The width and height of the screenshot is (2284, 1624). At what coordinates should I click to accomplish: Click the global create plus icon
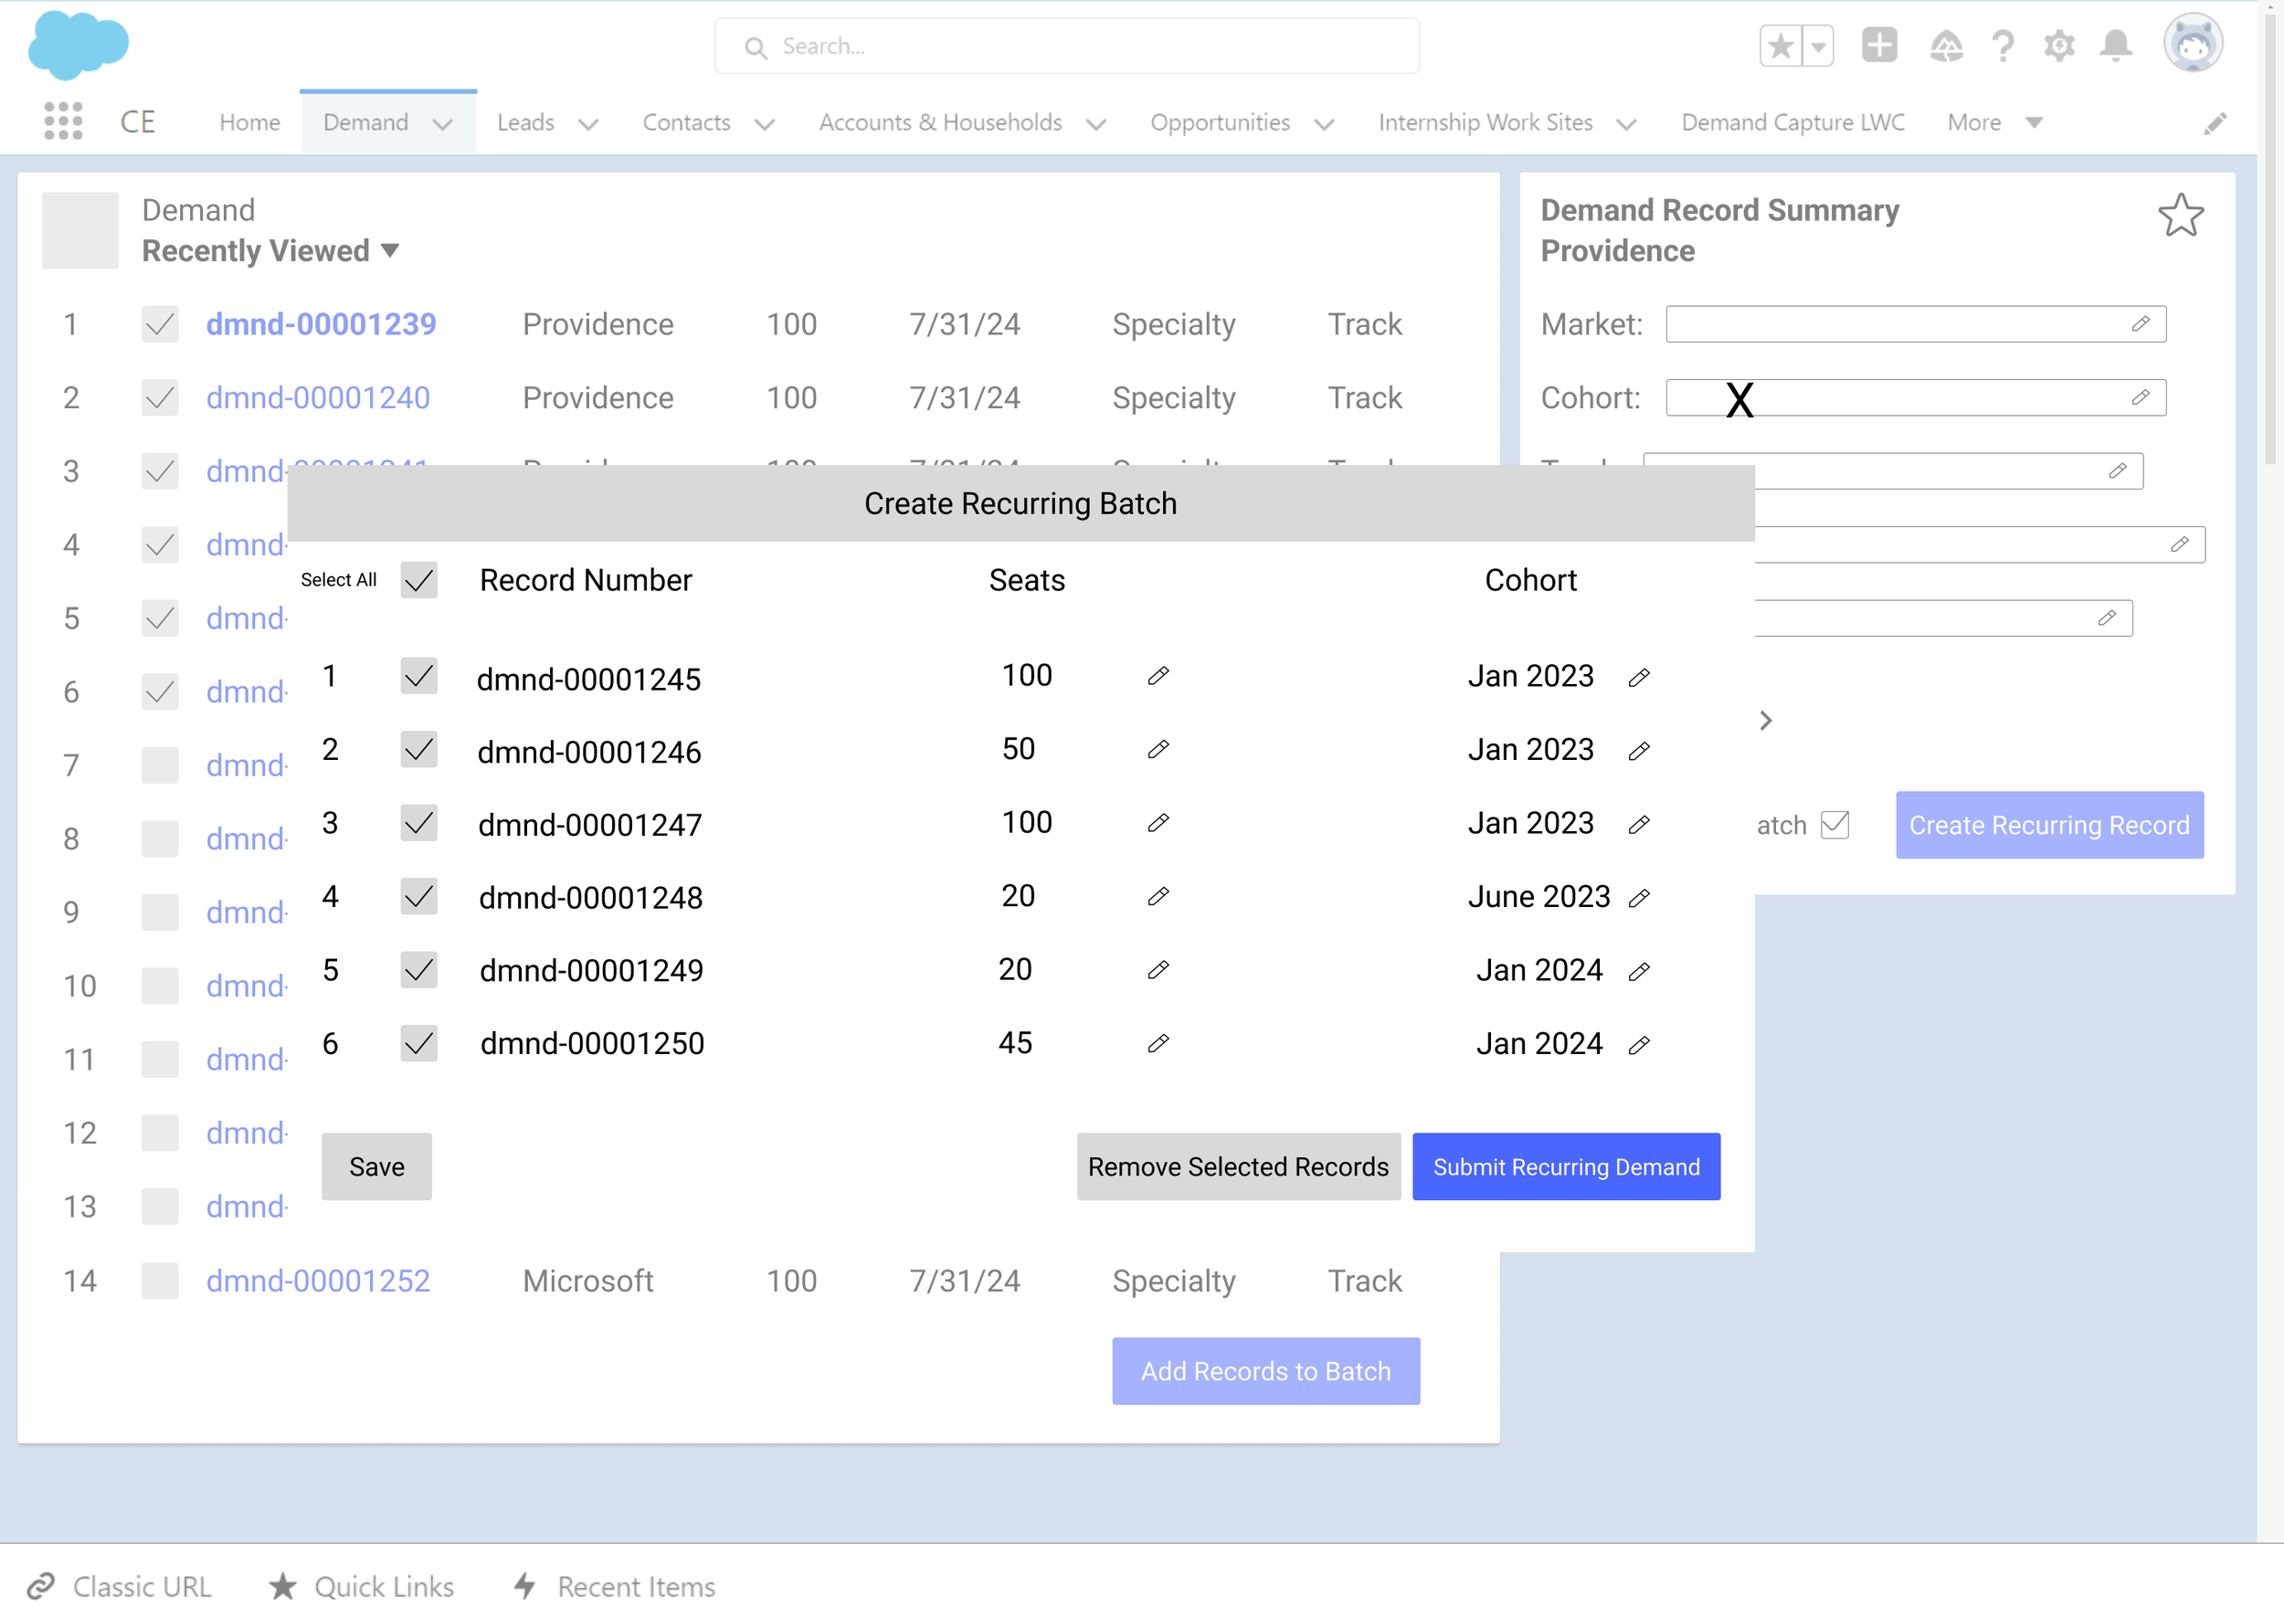[x=1879, y=46]
